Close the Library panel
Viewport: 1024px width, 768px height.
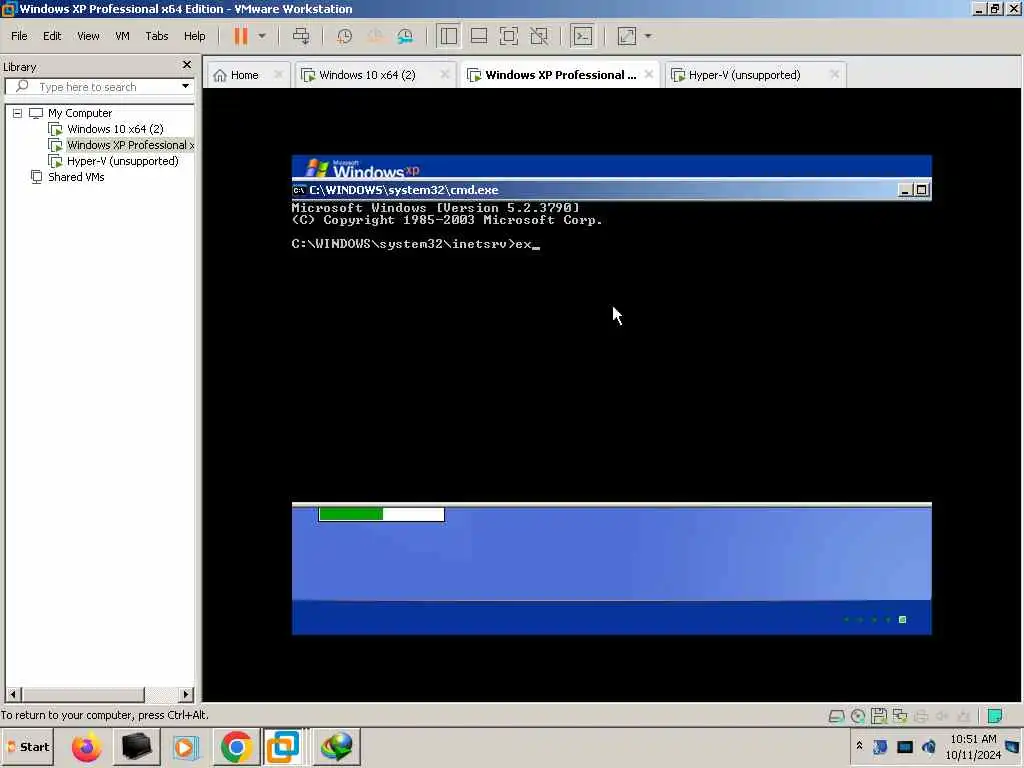(187, 65)
